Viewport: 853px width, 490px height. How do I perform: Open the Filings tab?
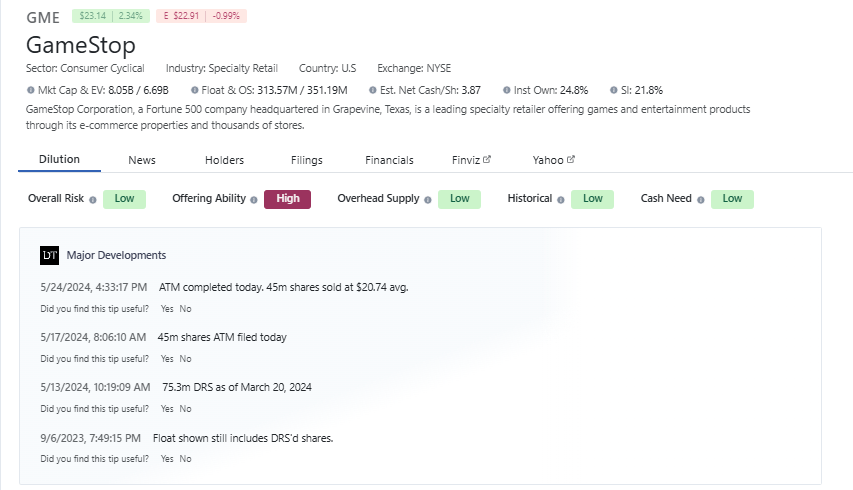(x=306, y=160)
